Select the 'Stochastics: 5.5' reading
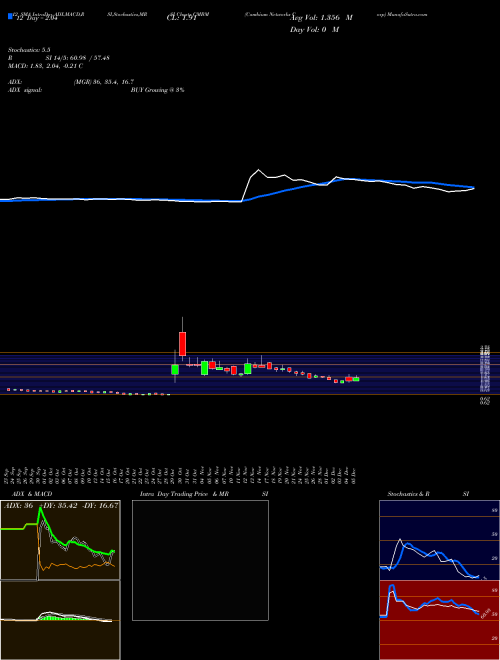 29,50
